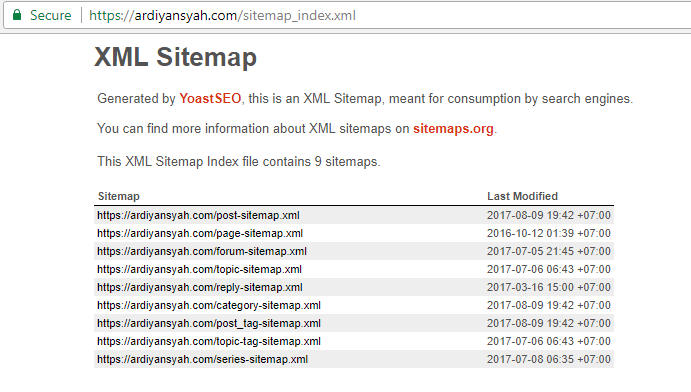Image resolution: width=691 pixels, height=392 pixels.
Task: Click the Secure label in address bar
Action: (x=50, y=15)
